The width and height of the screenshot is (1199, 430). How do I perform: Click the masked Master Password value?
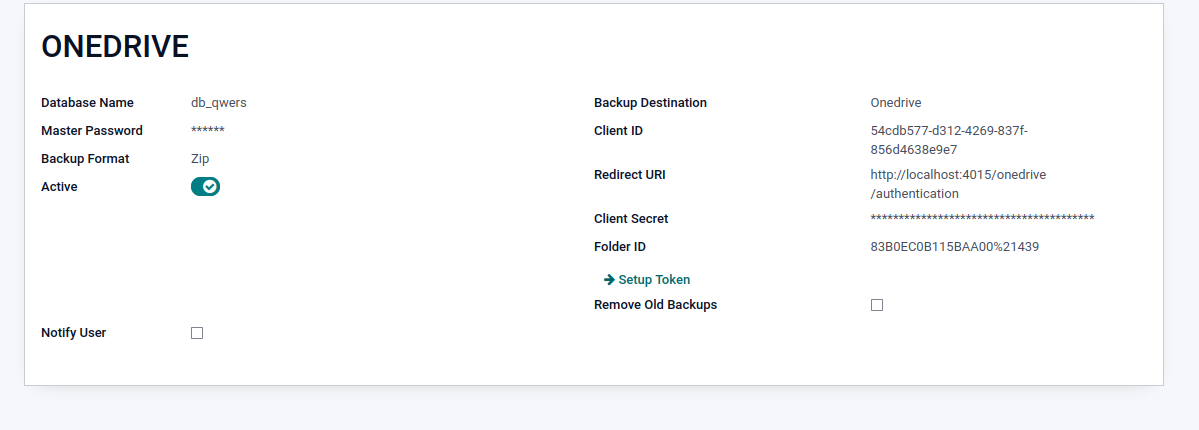point(208,130)
